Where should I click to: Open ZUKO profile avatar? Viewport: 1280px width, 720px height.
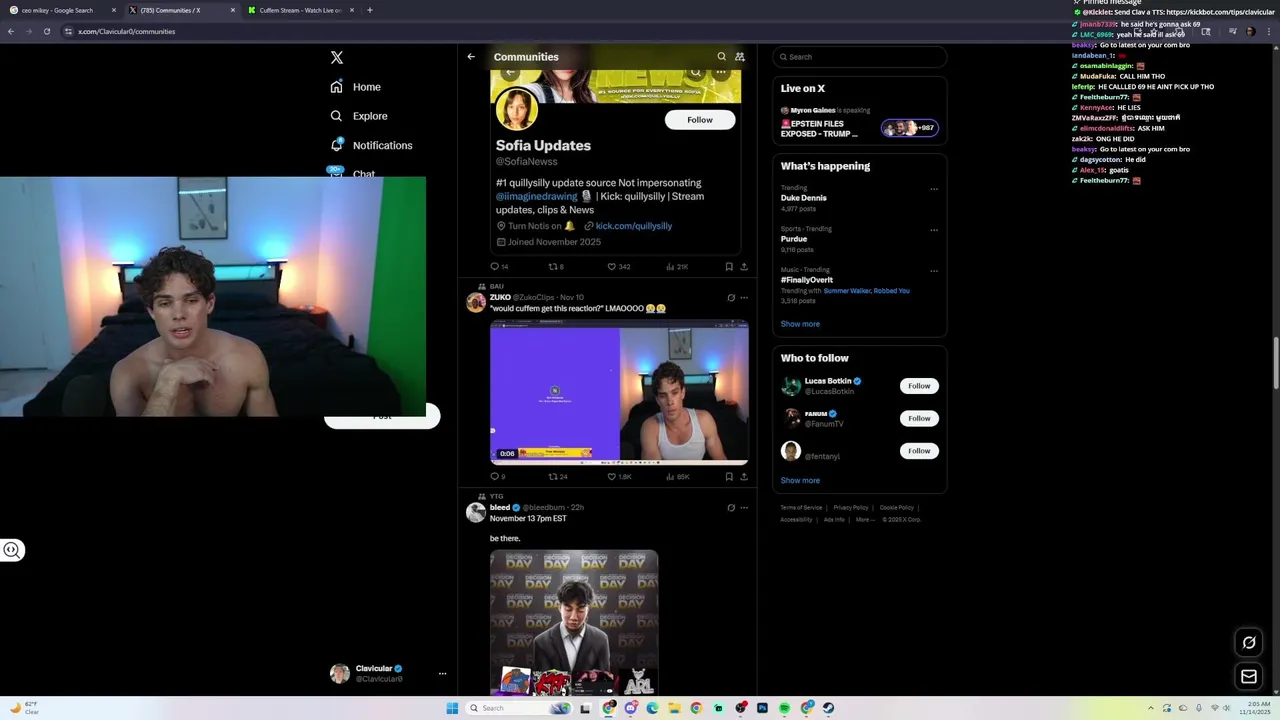click(476, 302)
